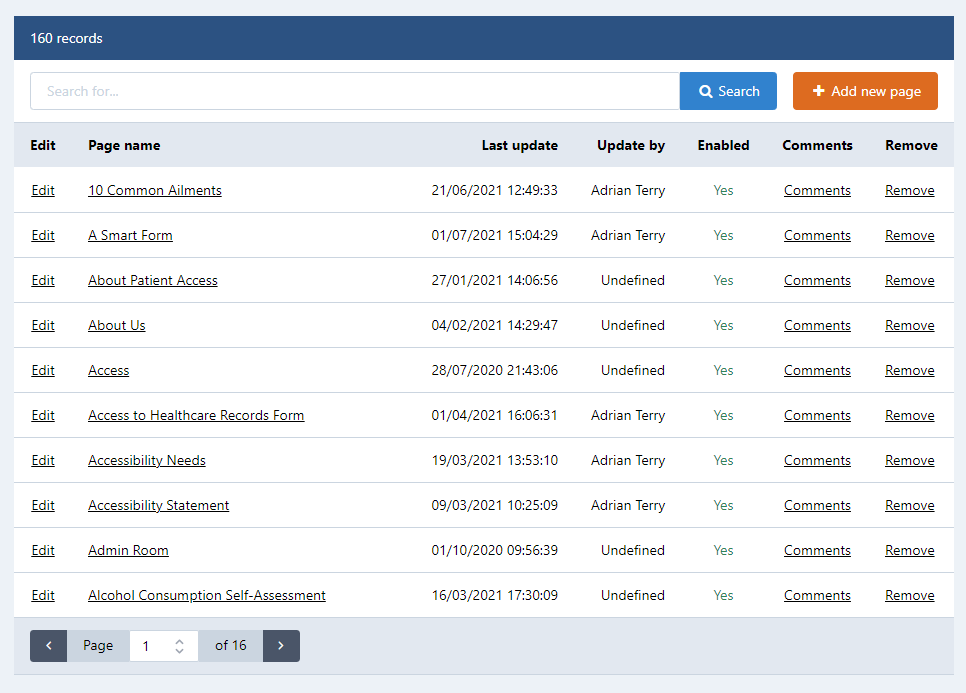Open the 10 Common Ailments page
The image size is (966, 693).
154,190
